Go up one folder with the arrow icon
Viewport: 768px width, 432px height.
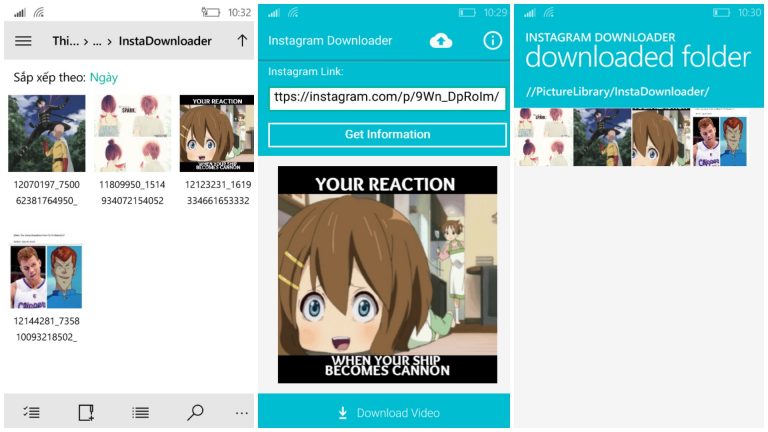242,41
